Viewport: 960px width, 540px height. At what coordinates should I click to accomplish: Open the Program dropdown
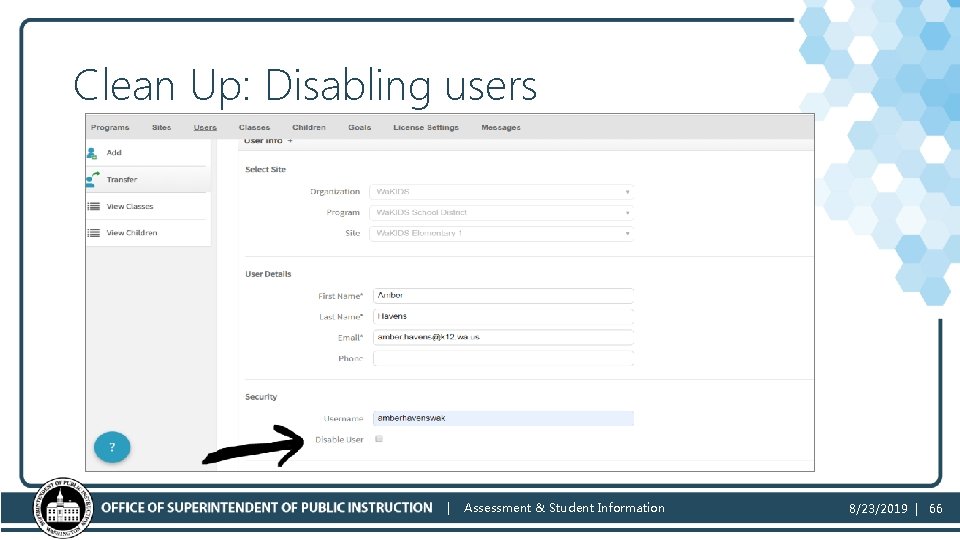[501, 212]
